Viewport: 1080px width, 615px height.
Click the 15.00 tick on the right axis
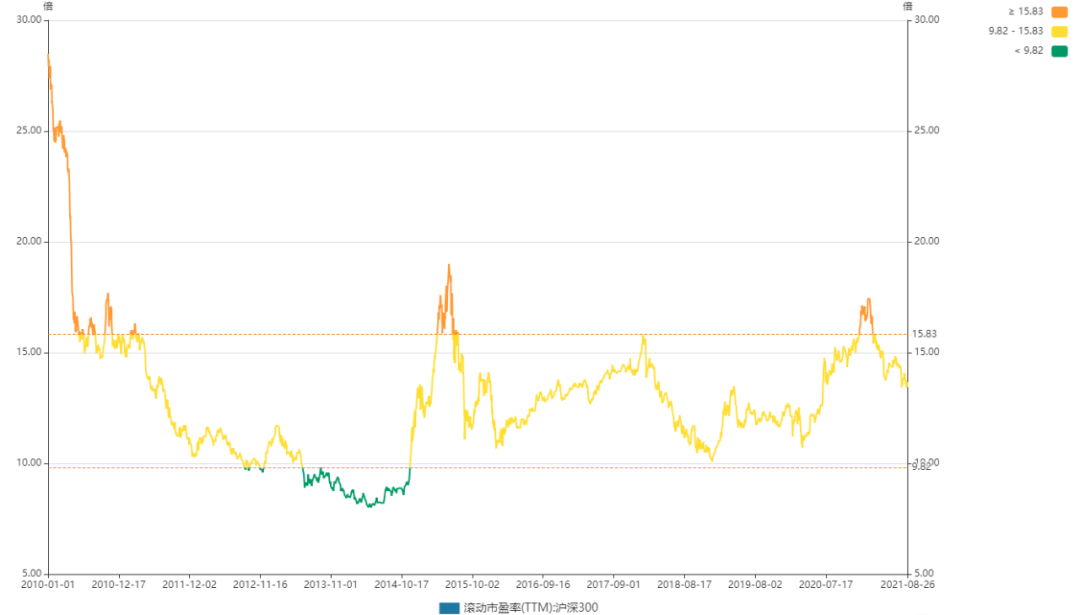pyautogui.click(x=926, y=352)
